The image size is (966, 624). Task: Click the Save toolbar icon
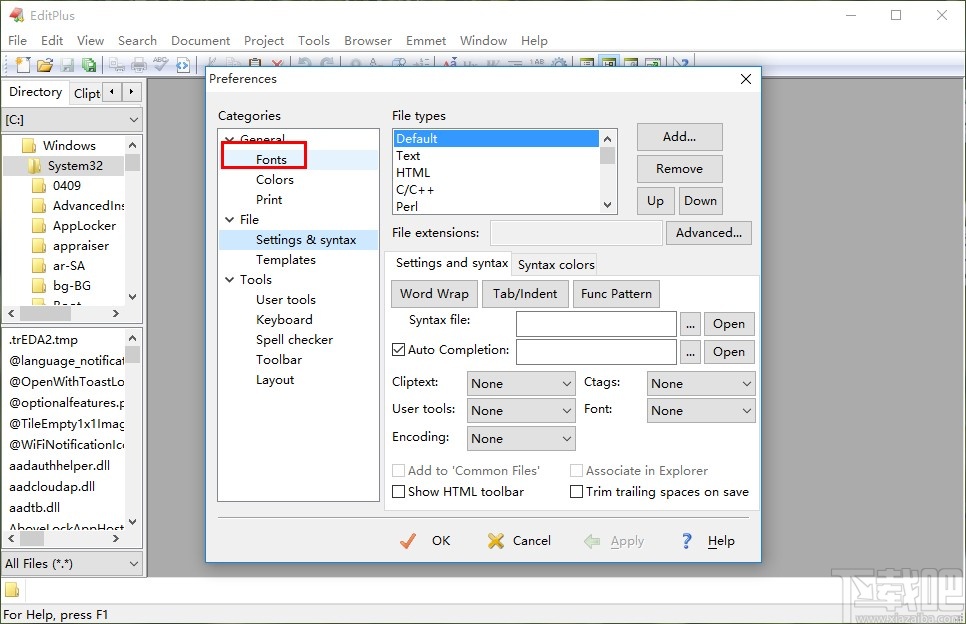(x=67, y=64)
